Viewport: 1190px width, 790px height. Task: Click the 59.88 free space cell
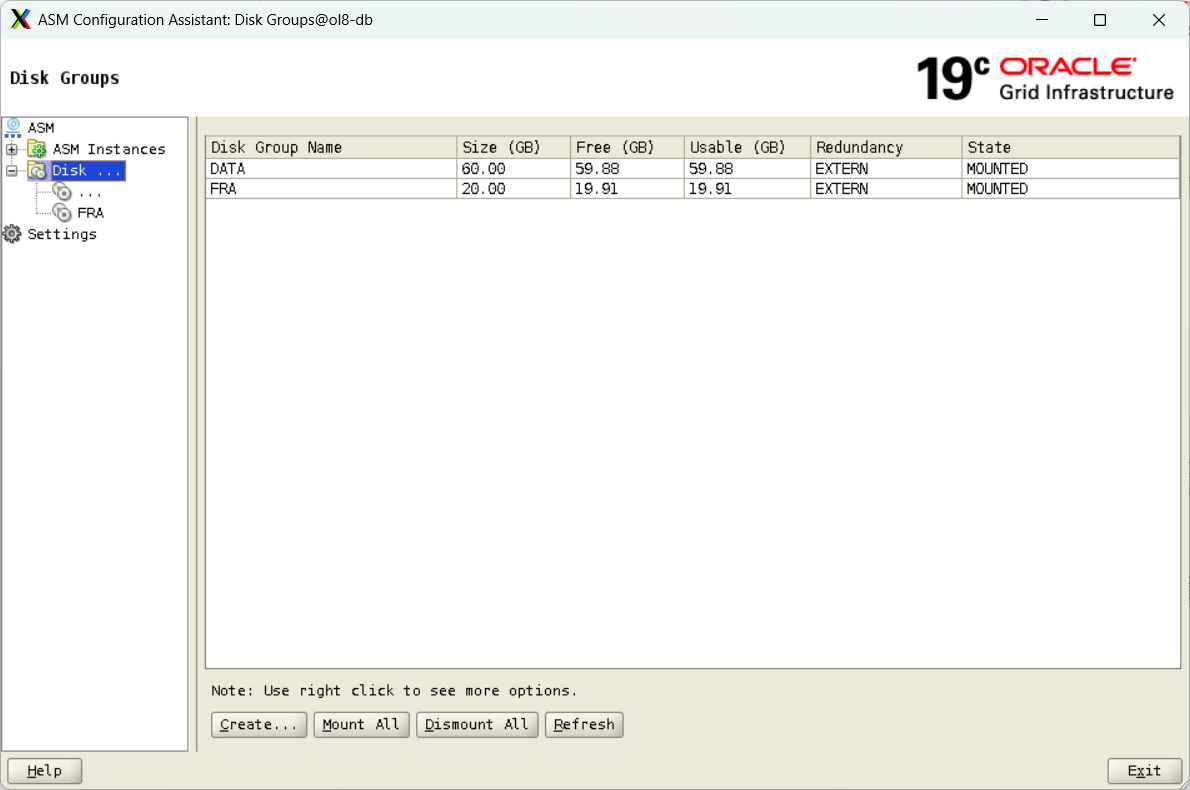(x=628, y=168)
